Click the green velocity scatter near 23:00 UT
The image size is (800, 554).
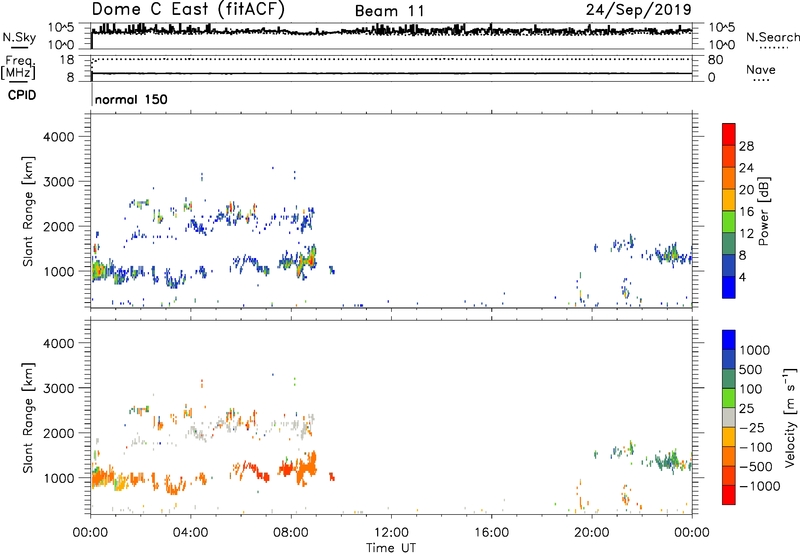pos(669,461)
